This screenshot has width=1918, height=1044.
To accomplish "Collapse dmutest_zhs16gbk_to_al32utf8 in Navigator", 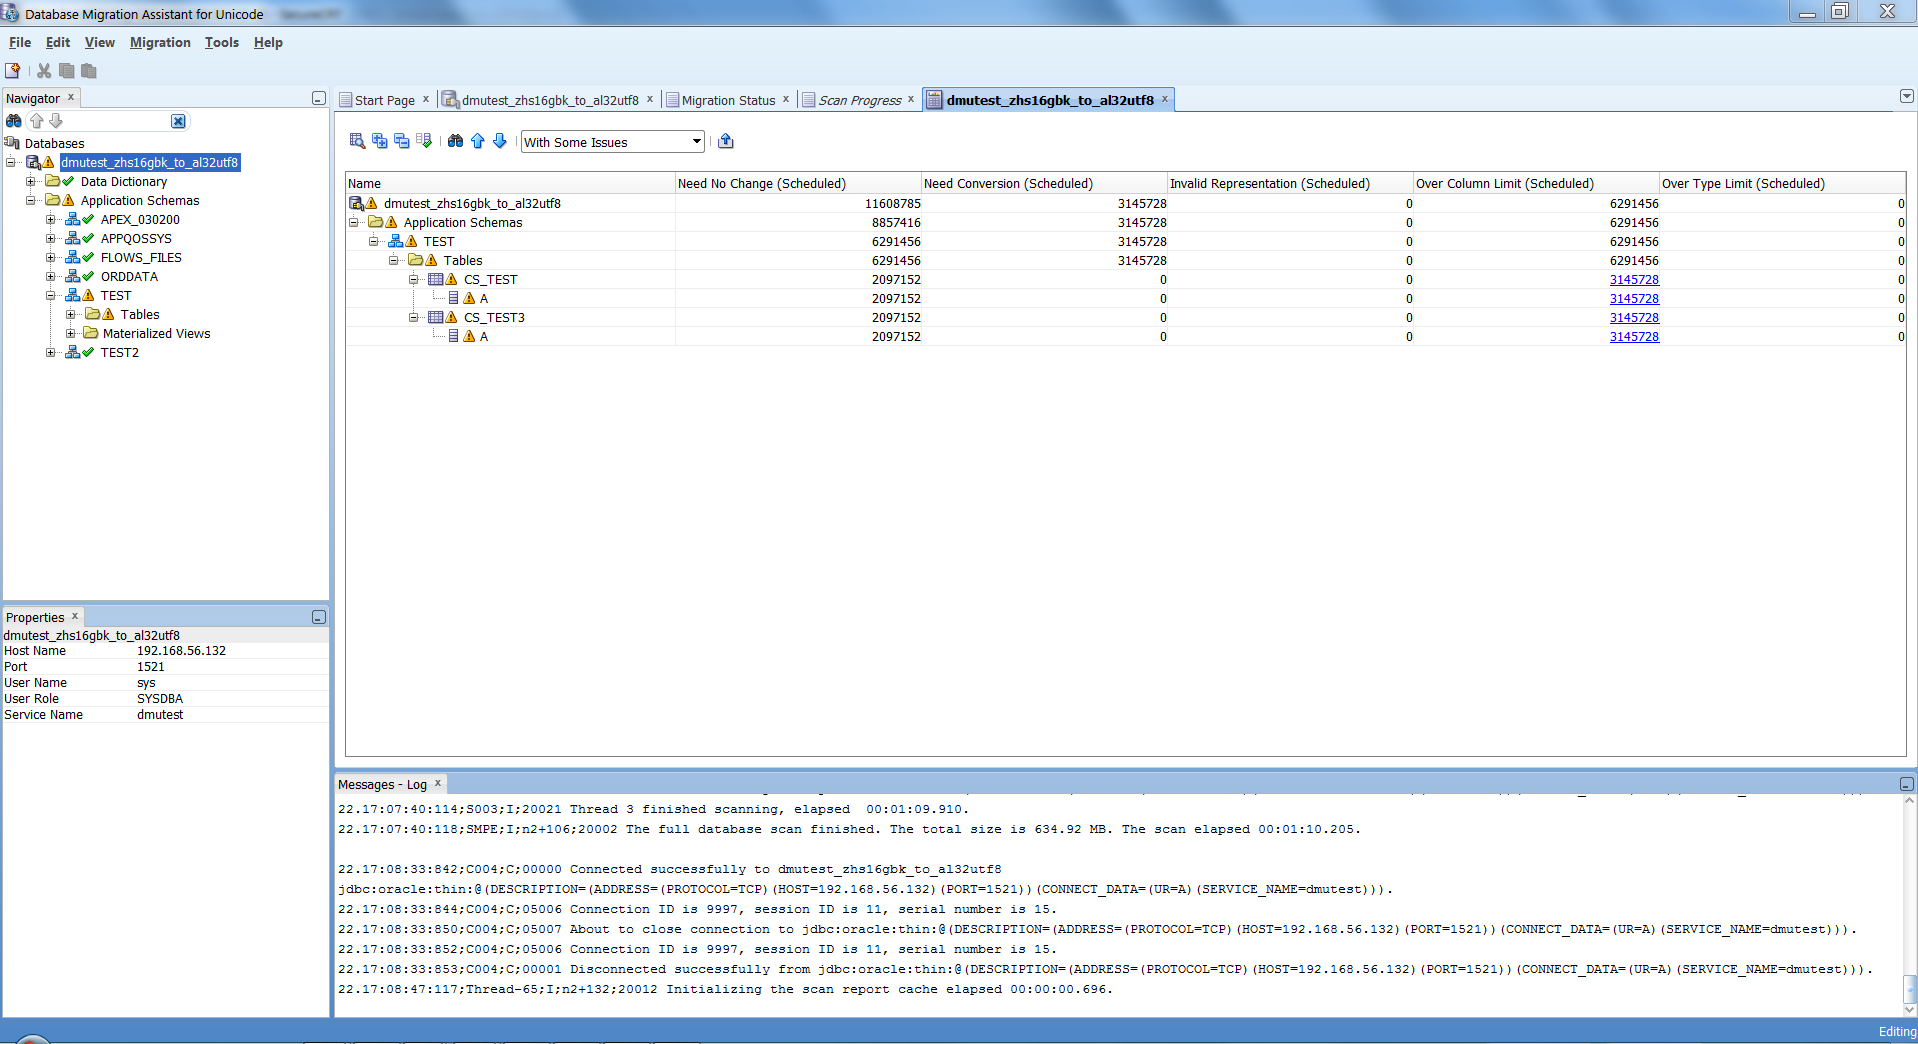I will (x=11, y=162).
